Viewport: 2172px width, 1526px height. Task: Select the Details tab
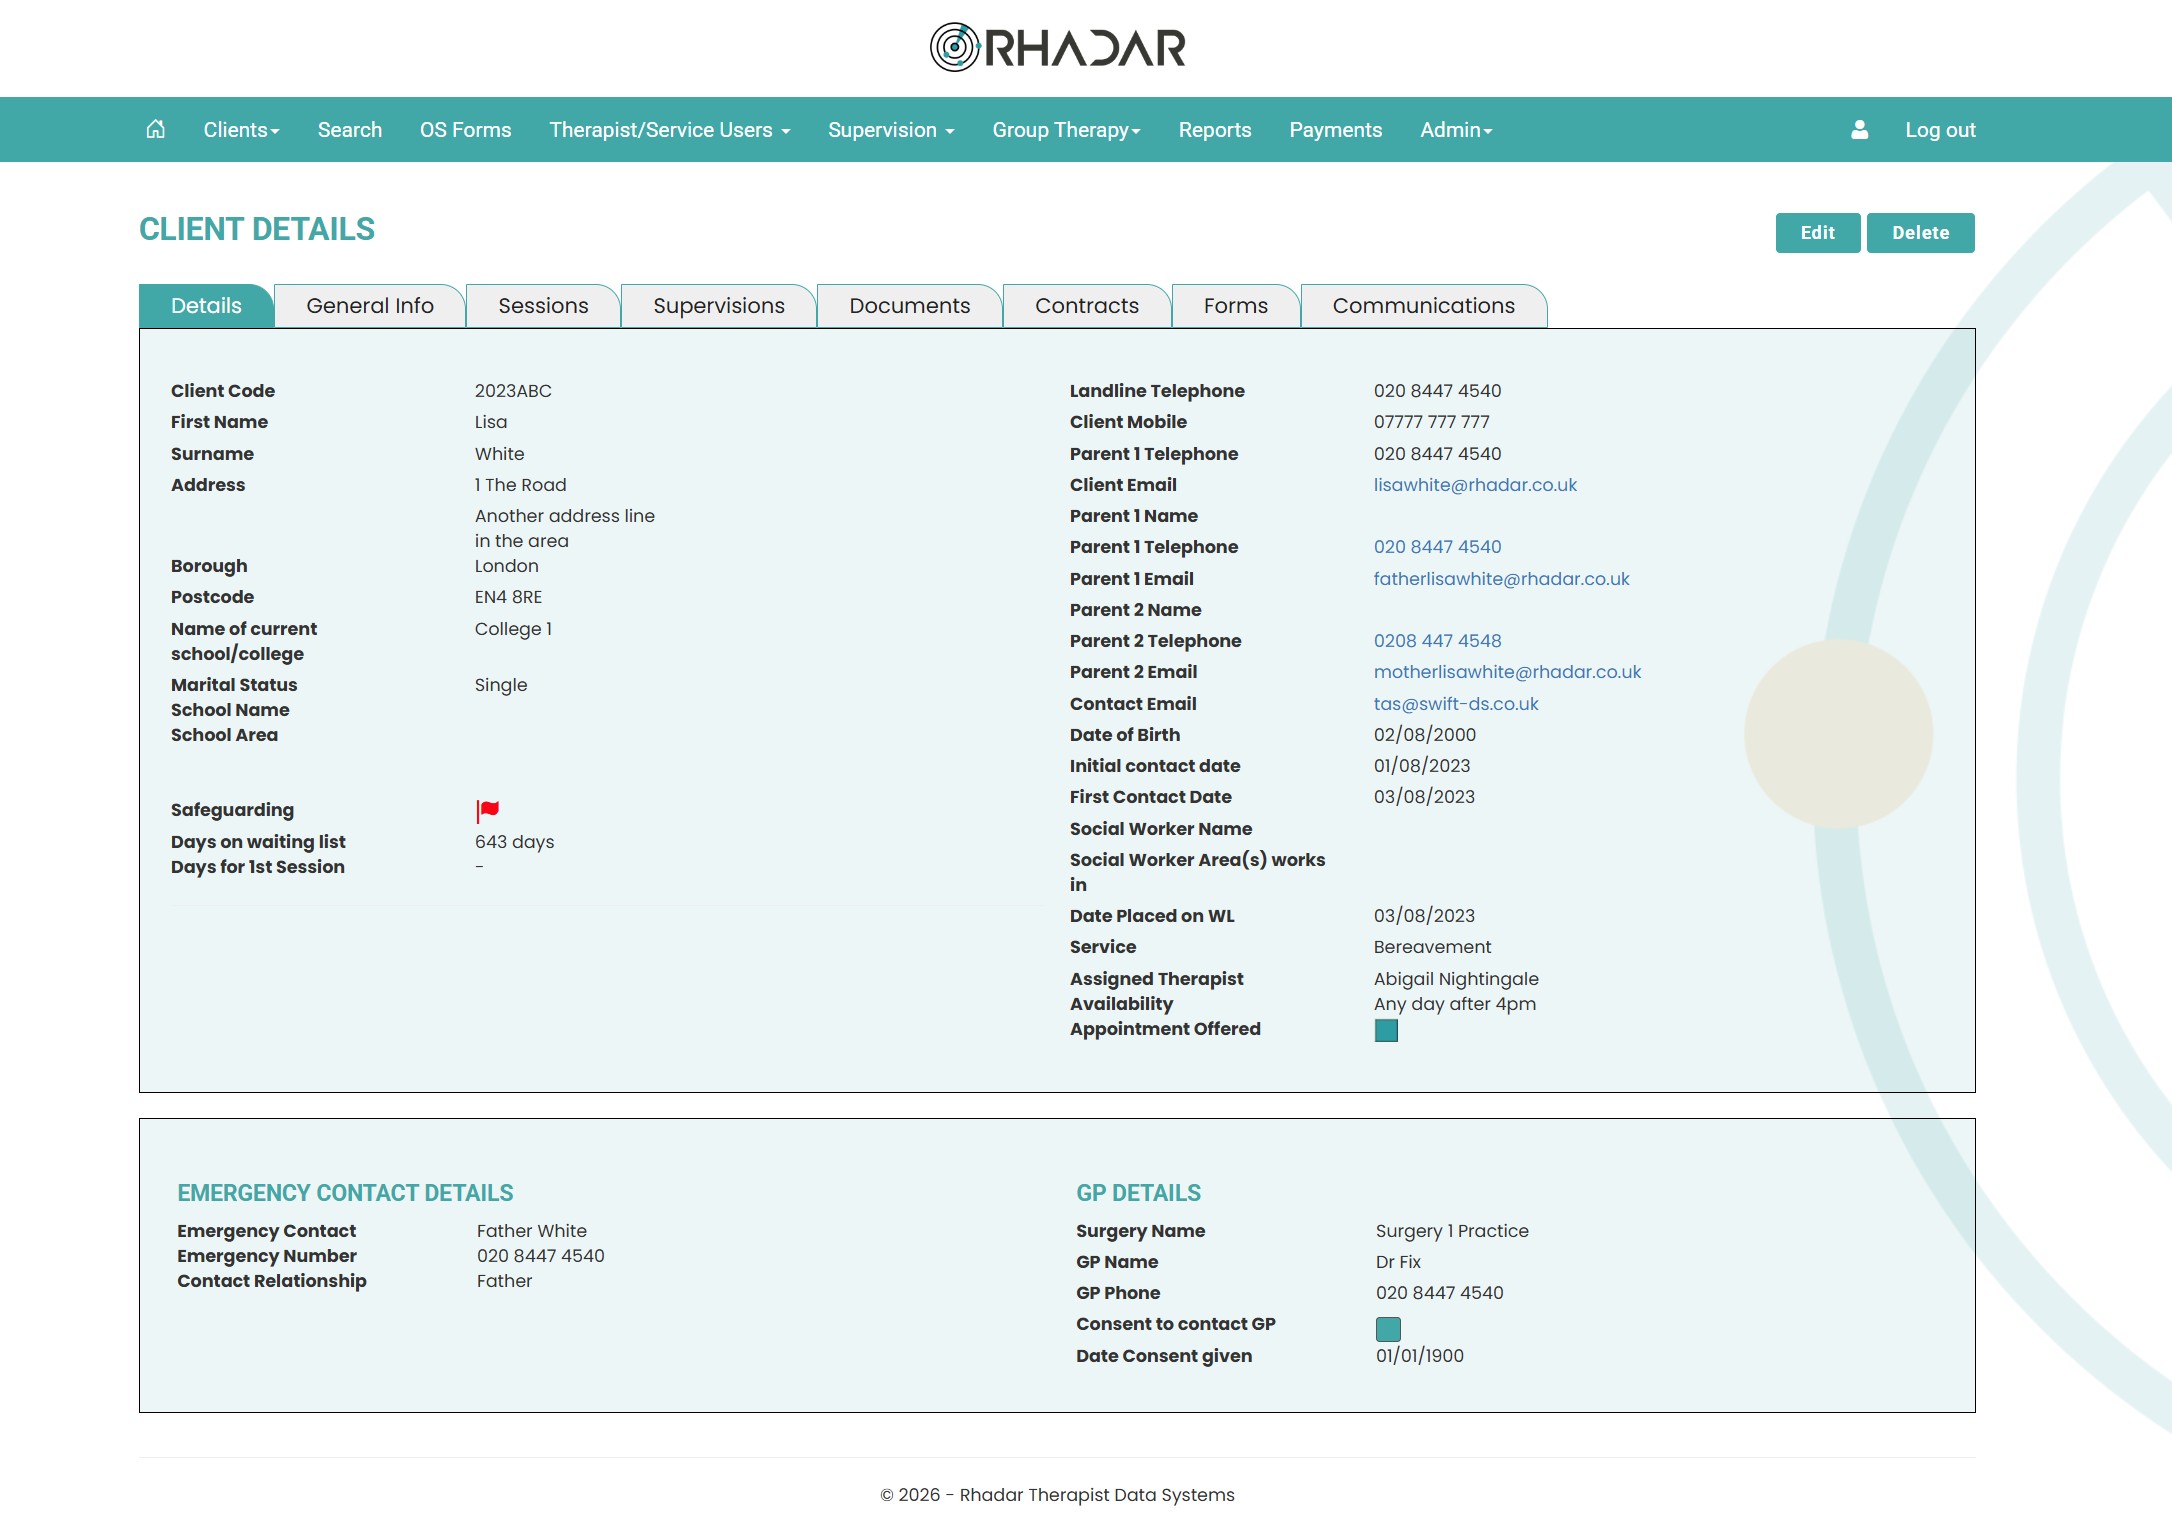pyautogui.click(x=206, y=306)
